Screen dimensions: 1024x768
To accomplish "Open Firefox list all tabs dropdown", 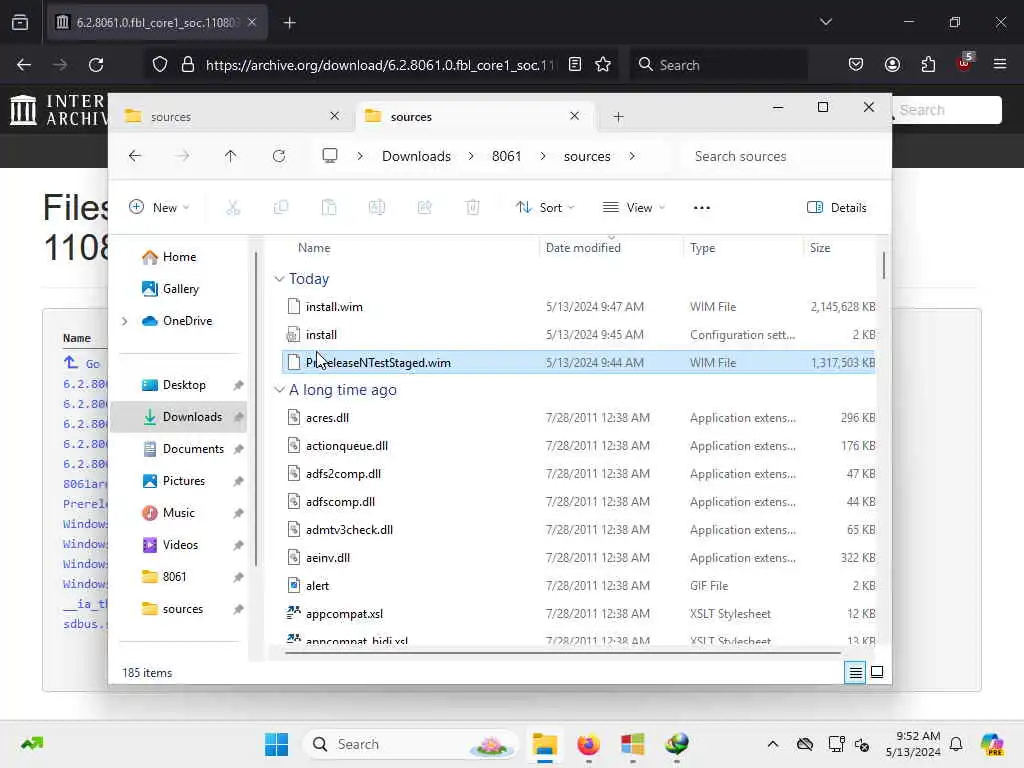I will [x=825, y=22].
